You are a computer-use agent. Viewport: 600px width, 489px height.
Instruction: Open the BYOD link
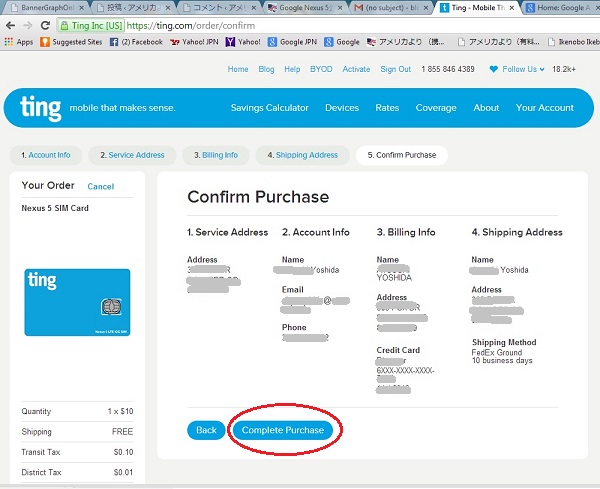pos(321,69)
